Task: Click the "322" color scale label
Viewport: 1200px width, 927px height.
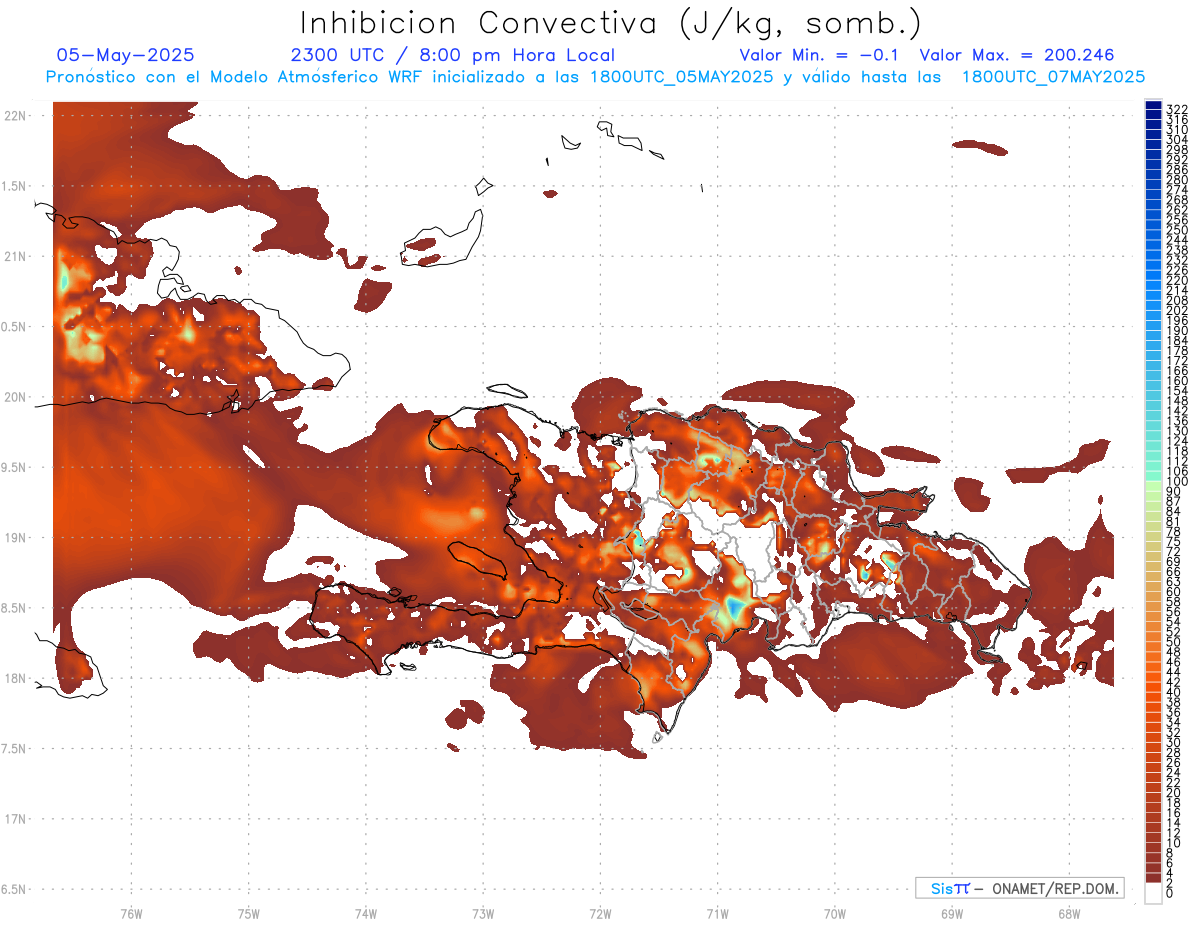Action: pyautogui.click(x=1177, y=109)
